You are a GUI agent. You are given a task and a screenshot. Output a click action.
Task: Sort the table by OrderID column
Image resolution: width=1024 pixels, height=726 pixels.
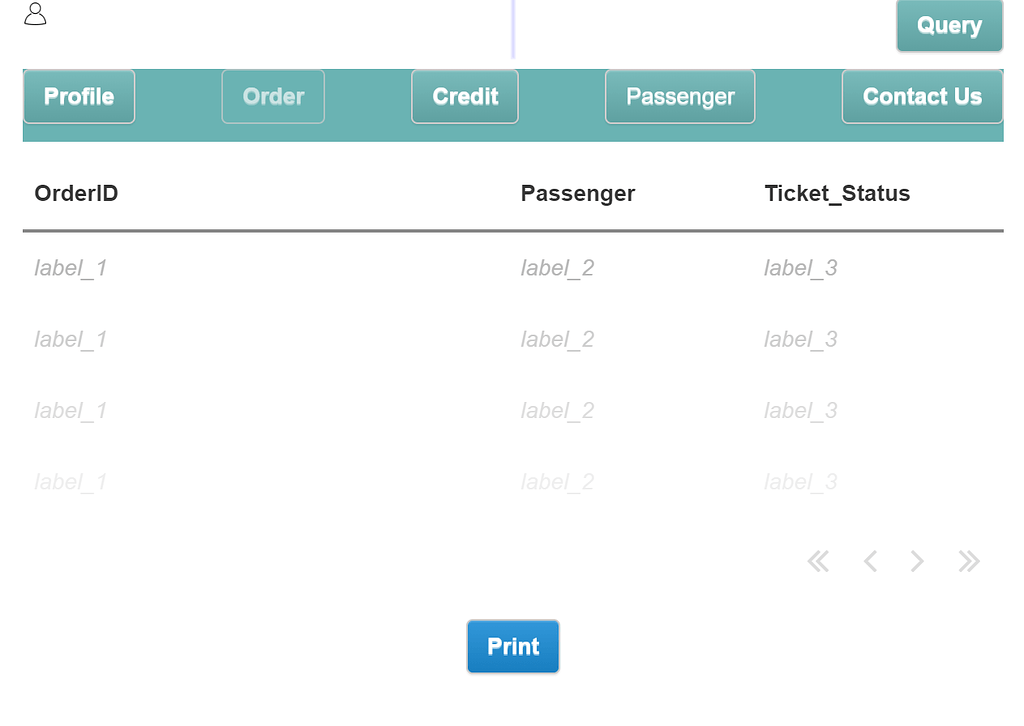[x=76, y=193]
